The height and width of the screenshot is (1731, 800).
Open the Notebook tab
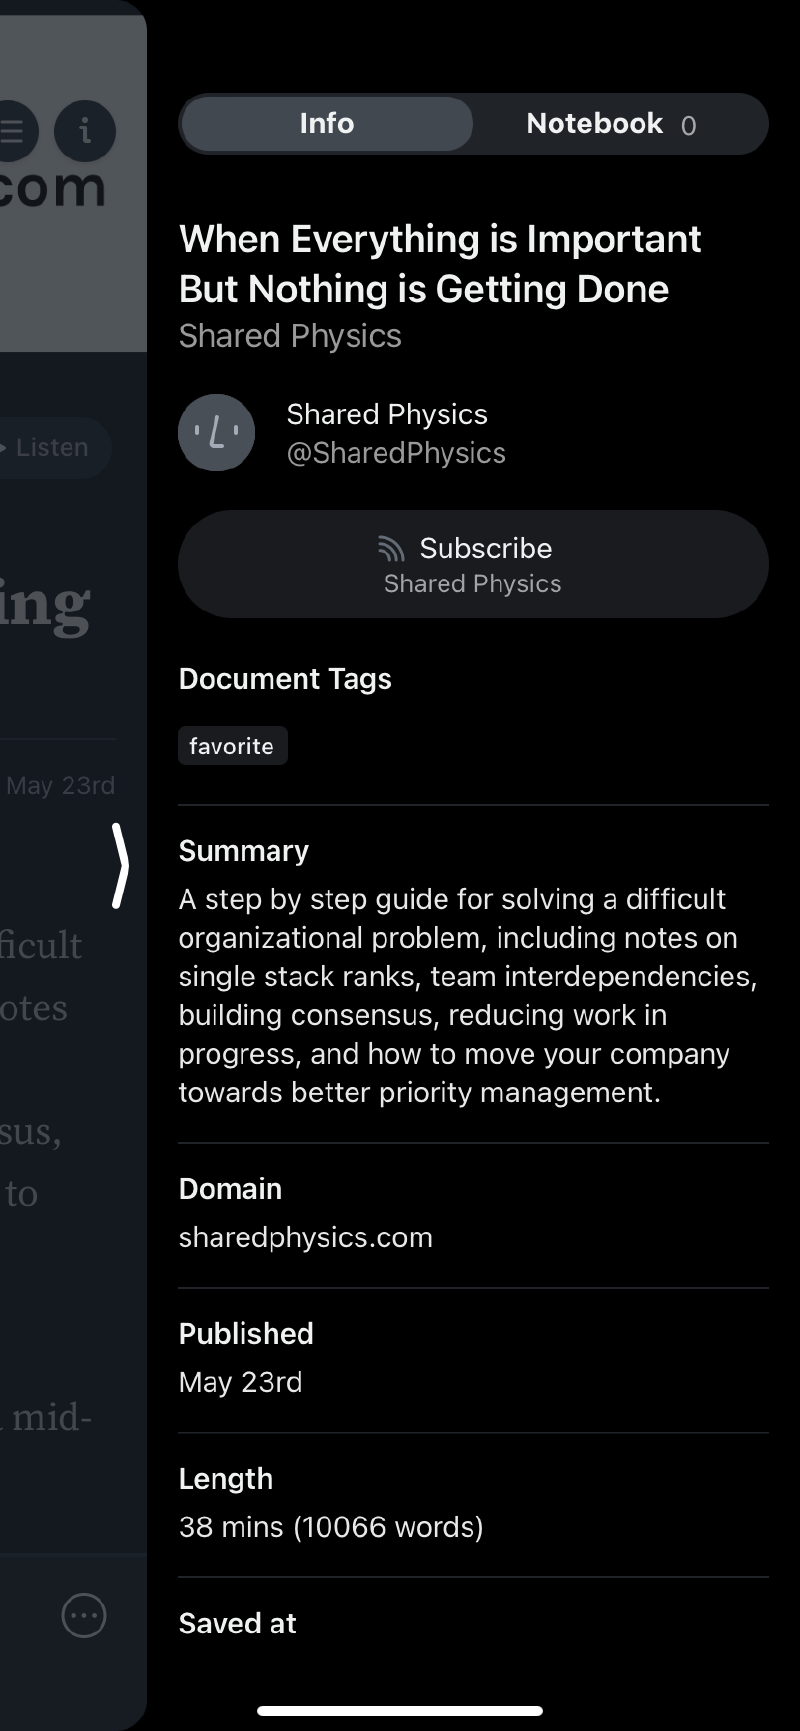pyautogui.click(x=595, y=124)
